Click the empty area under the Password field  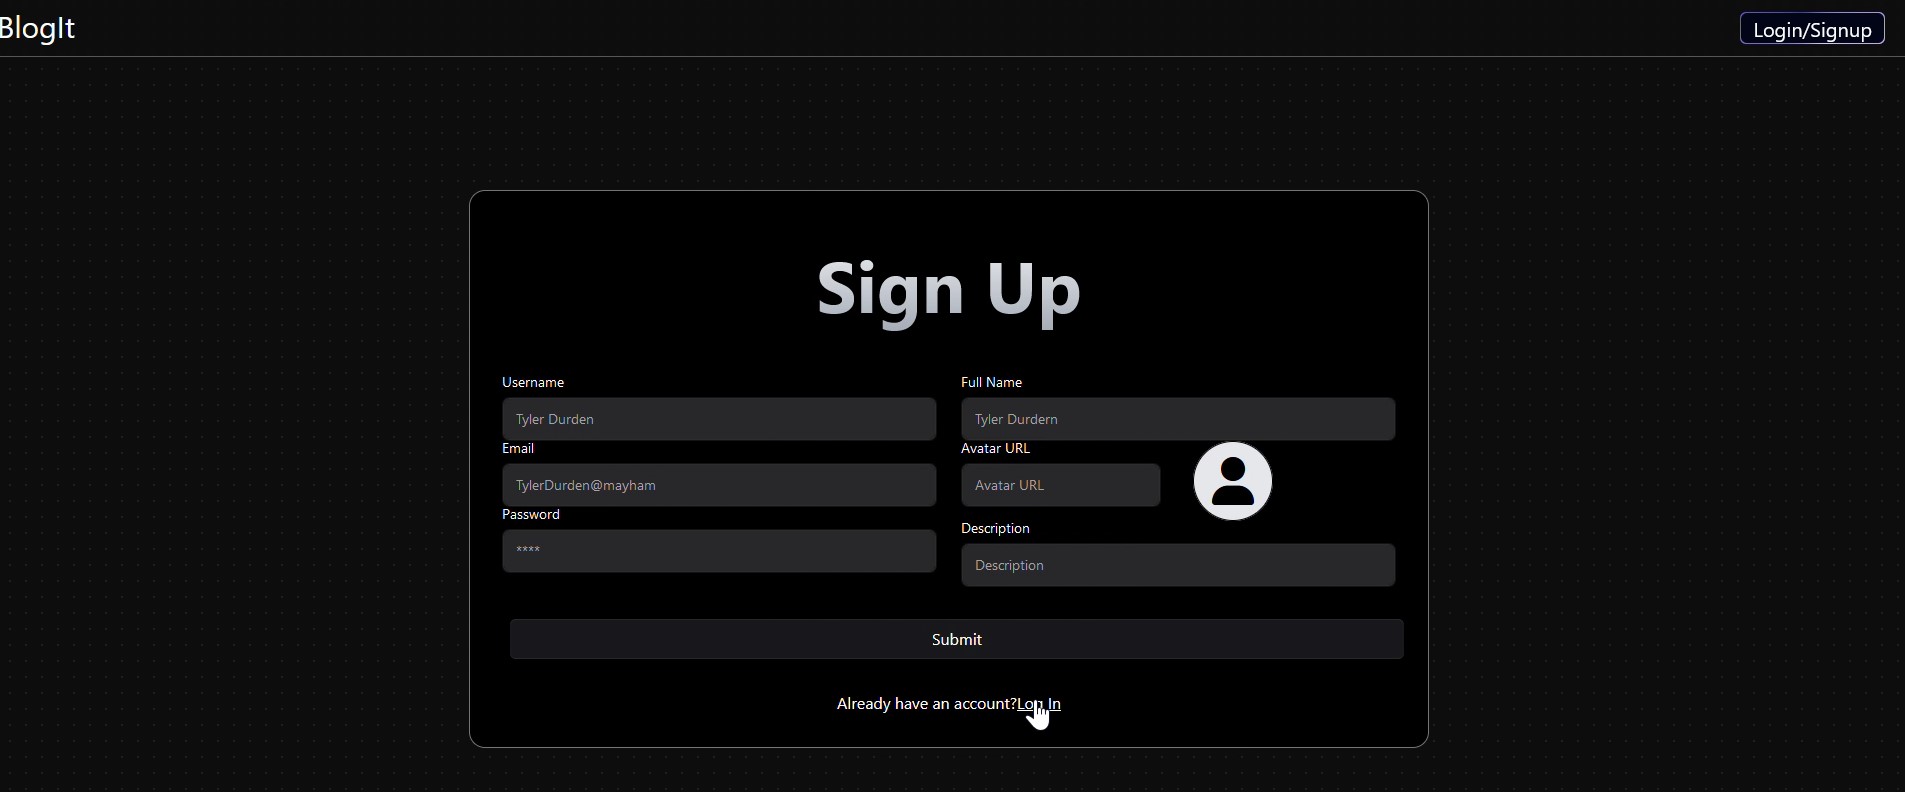click(x=719, y=594)
